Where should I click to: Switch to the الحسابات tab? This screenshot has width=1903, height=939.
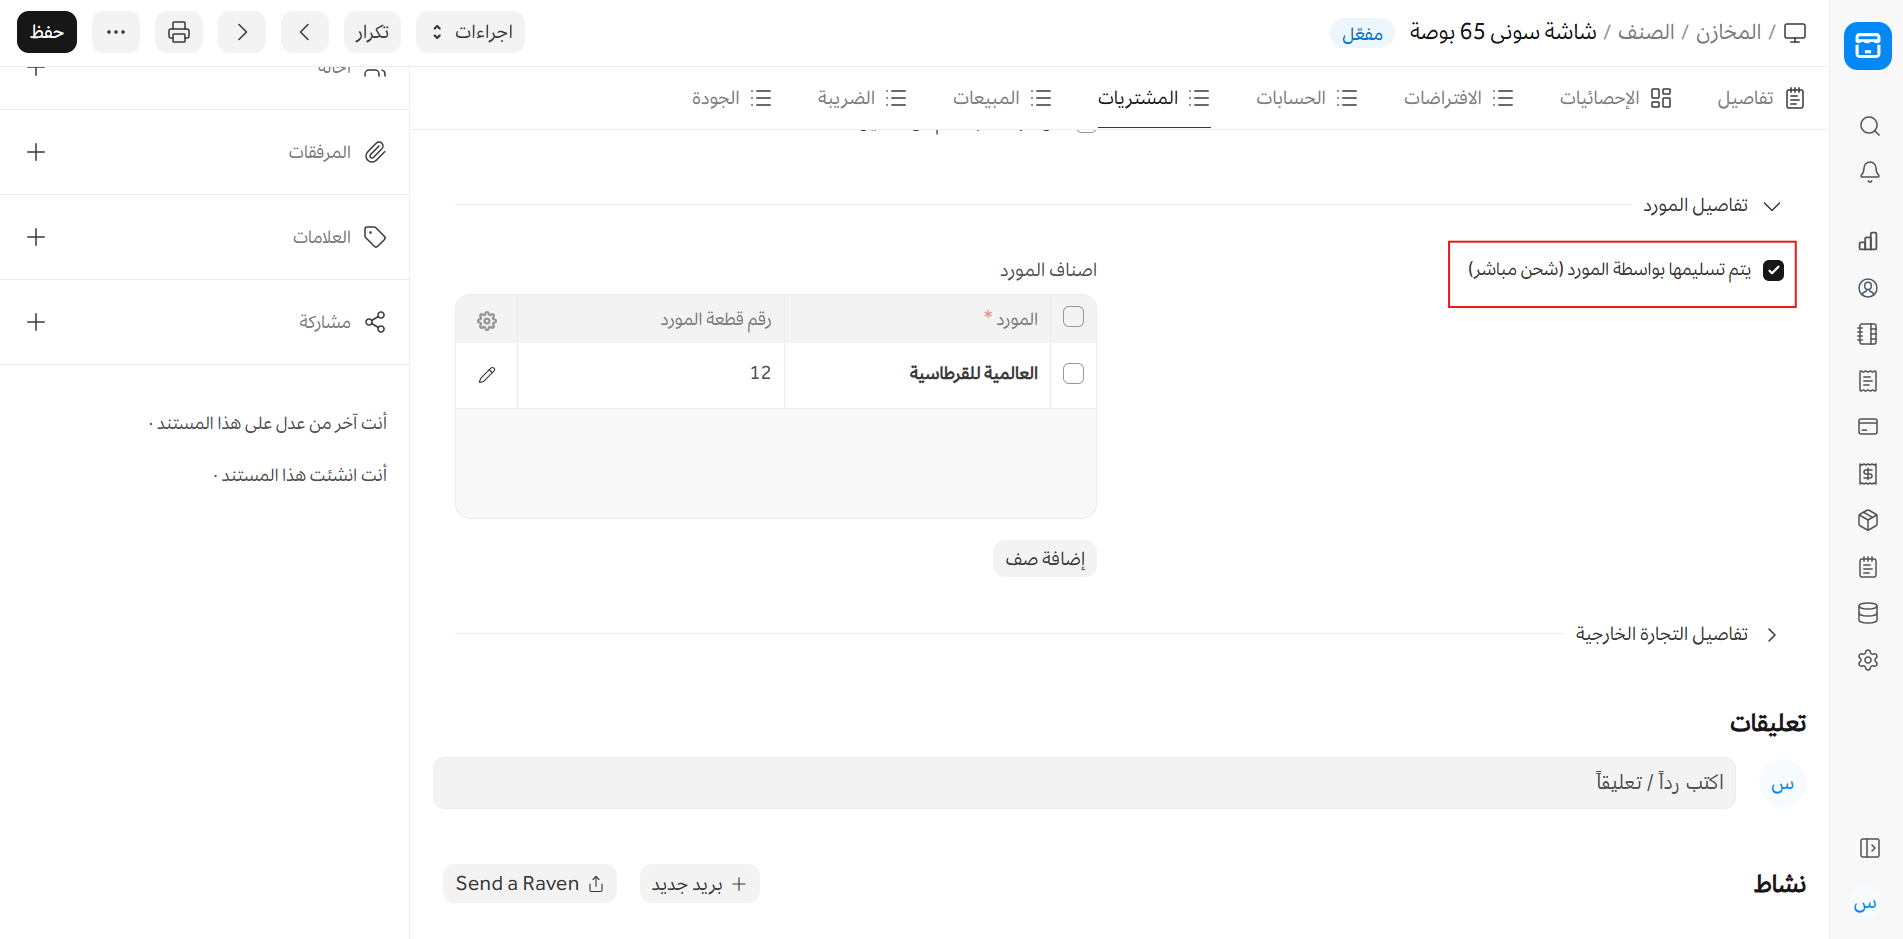pos(1306,98)
